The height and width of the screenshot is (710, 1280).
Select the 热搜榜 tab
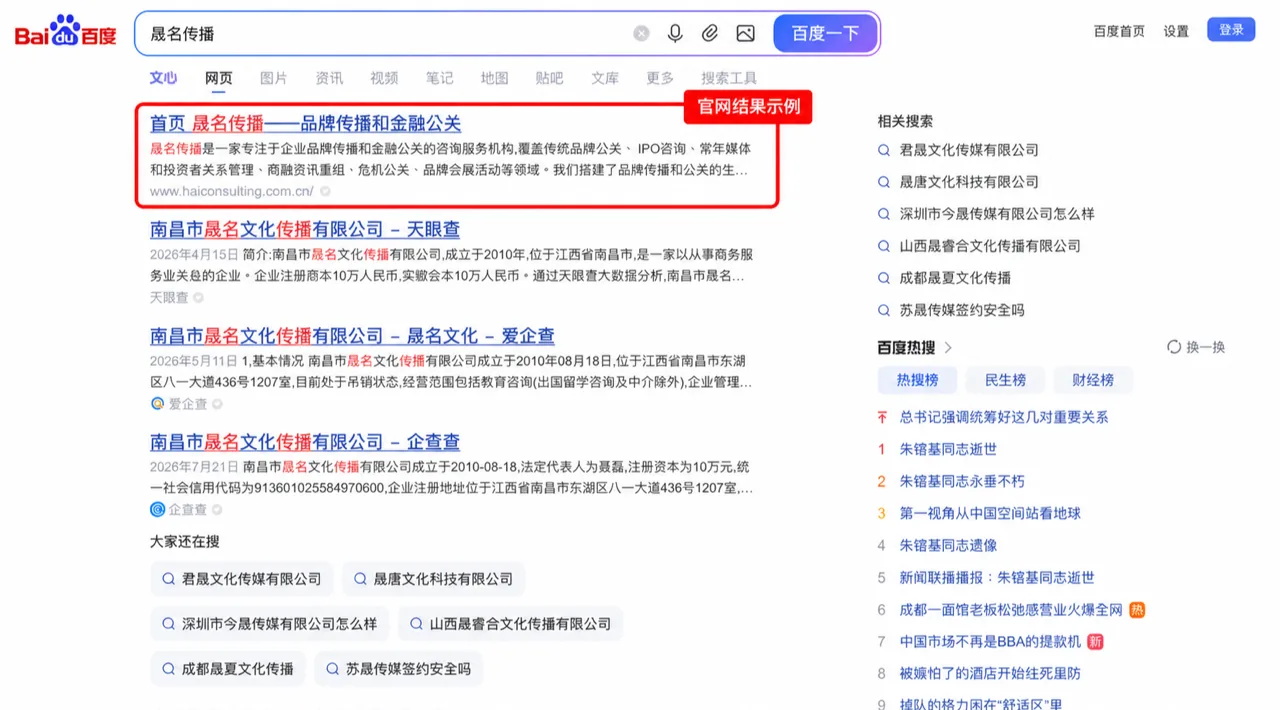(917, 380)
